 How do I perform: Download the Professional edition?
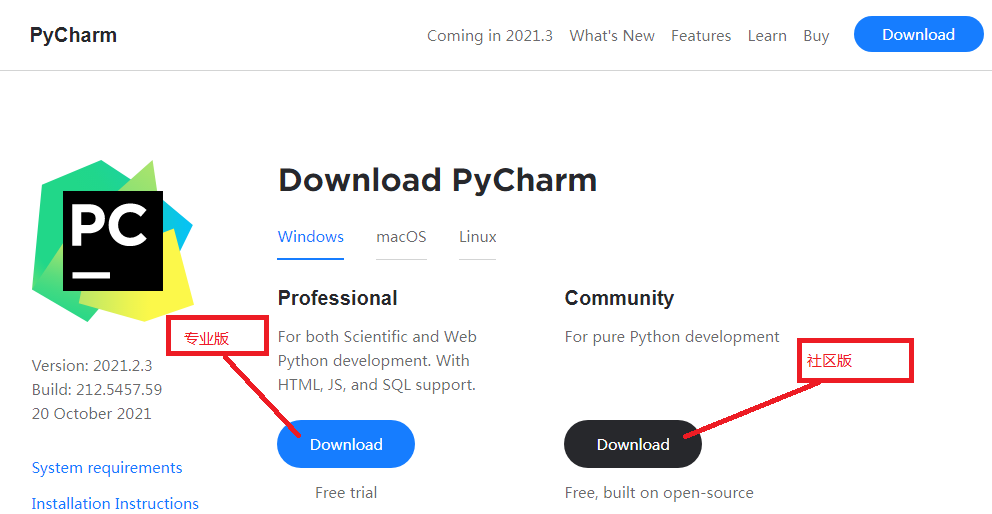(x=346, y=444)
